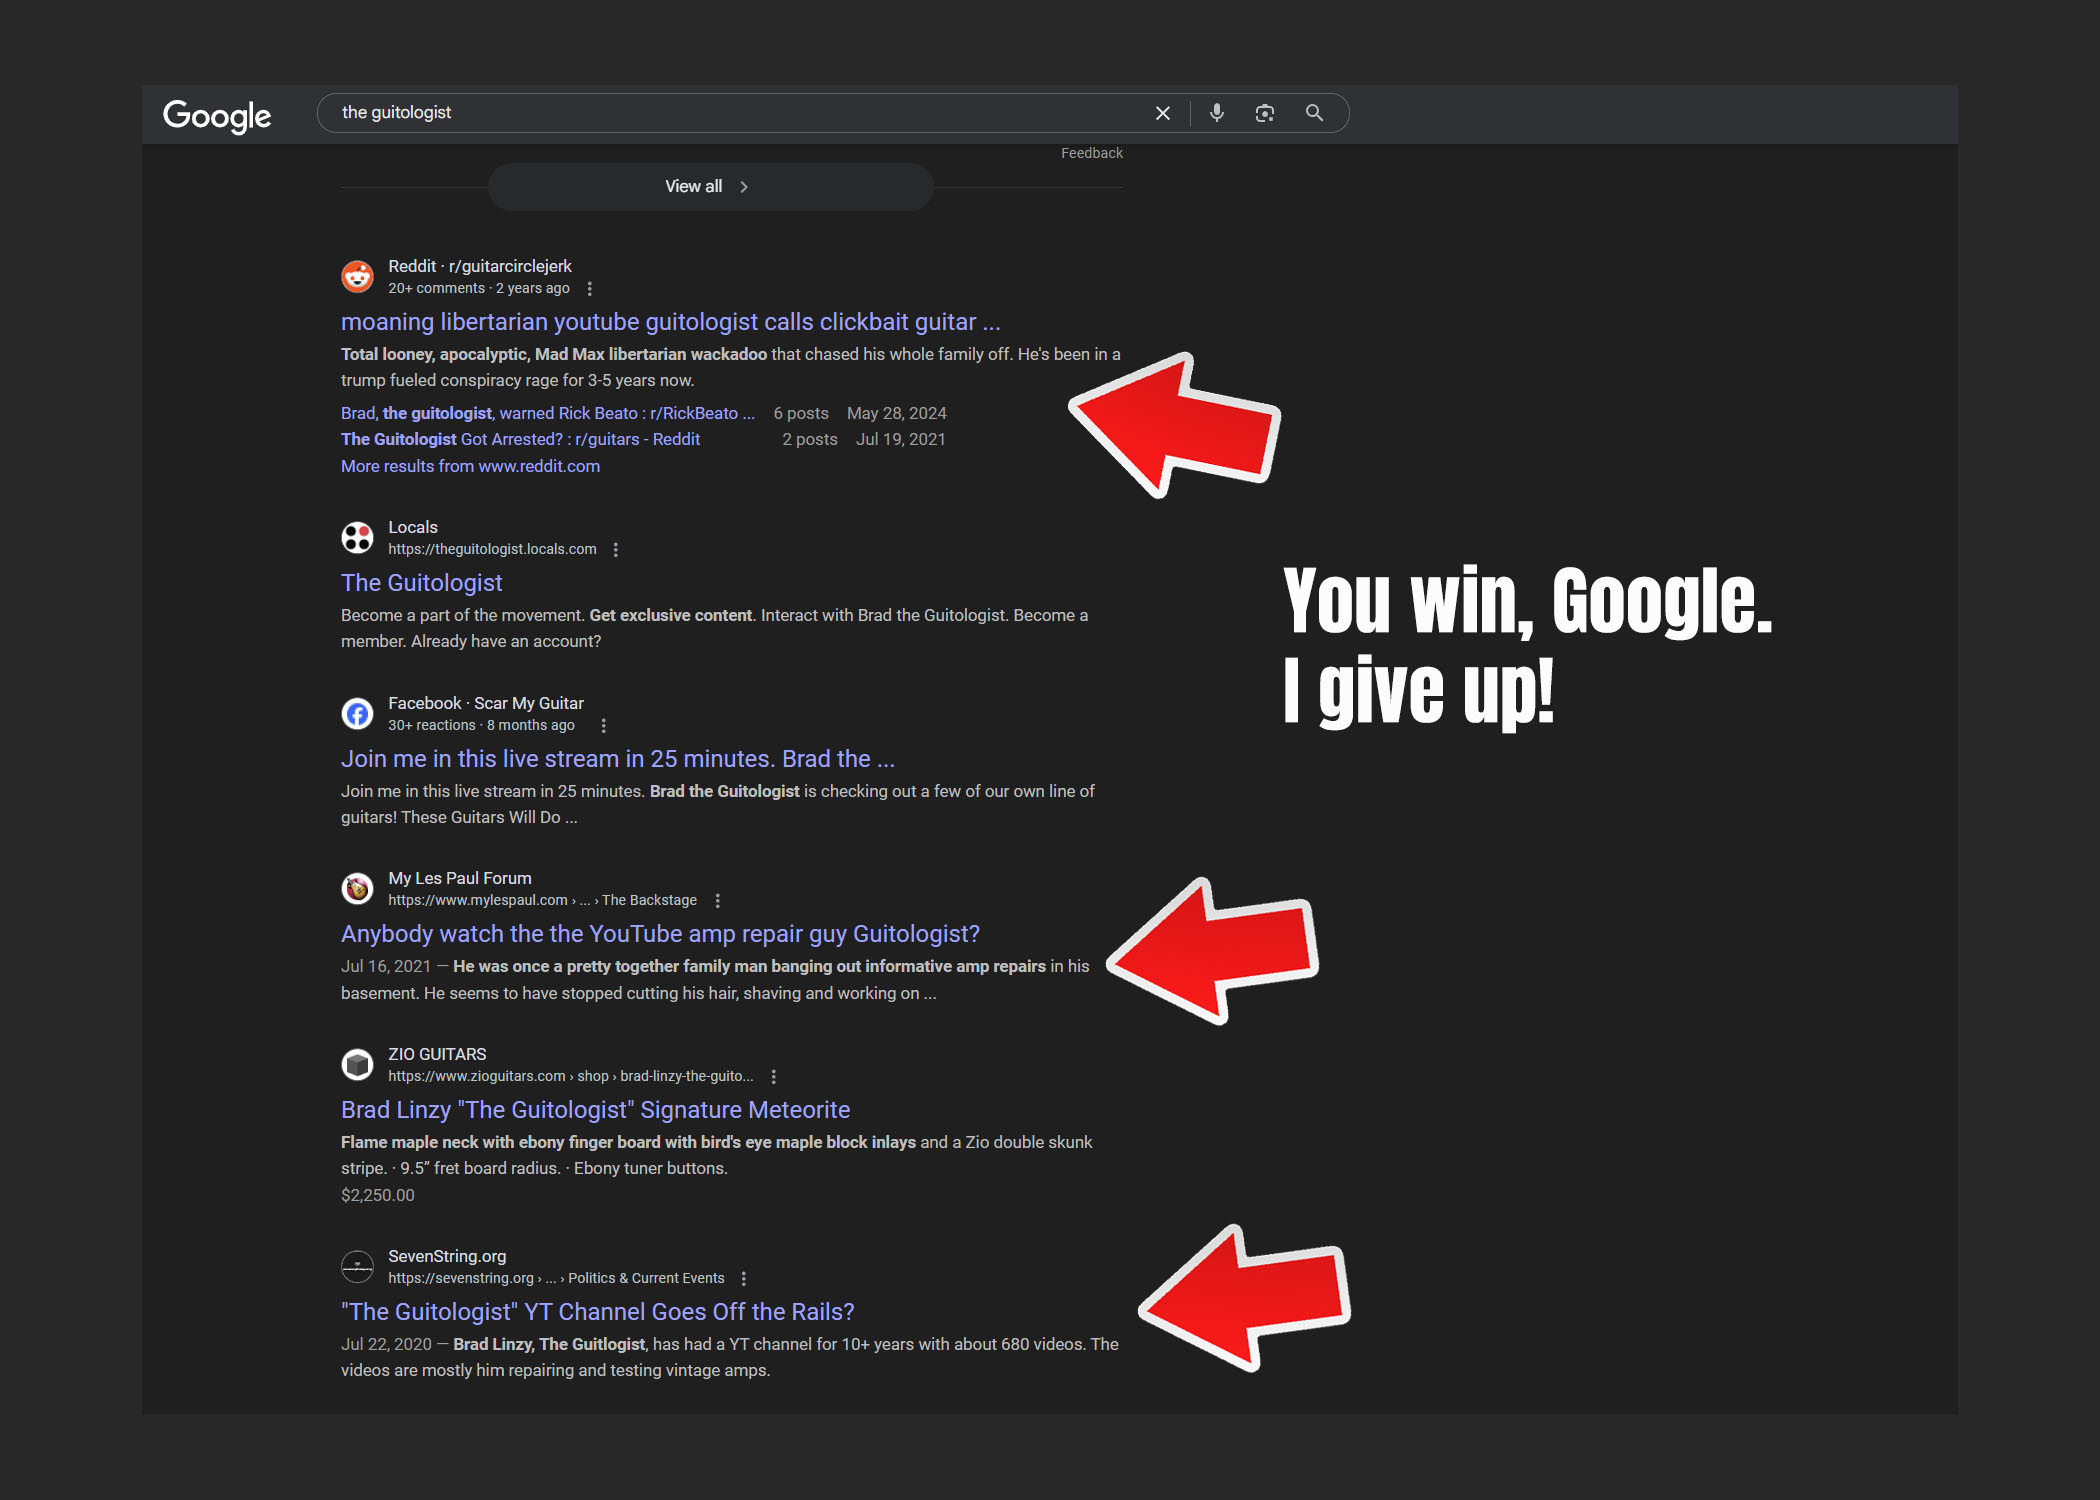Open the ZIO GUITARS result options menu

(774, 1077)
